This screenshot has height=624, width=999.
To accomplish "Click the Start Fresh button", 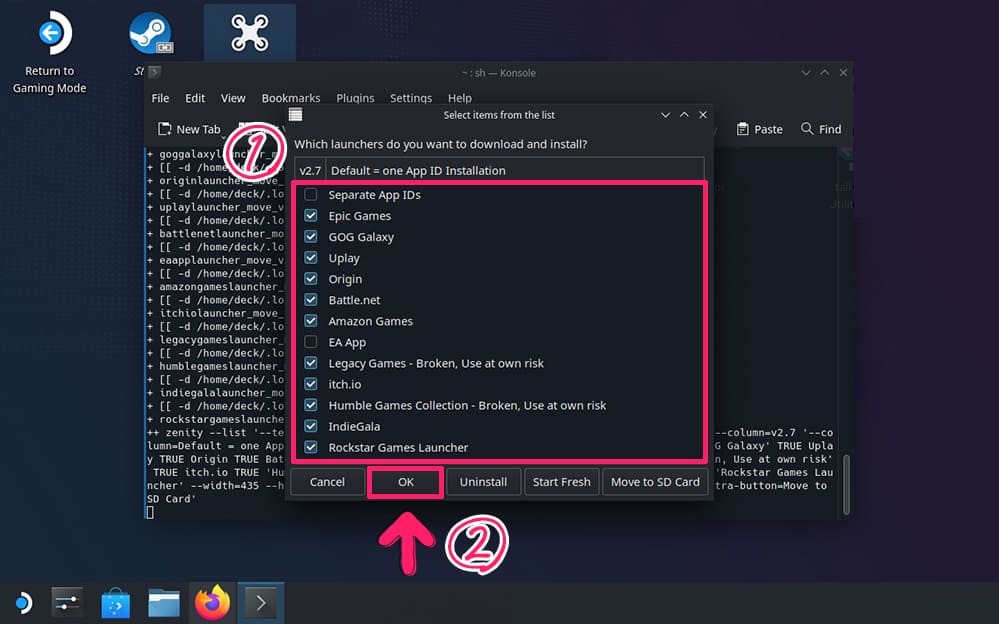I will coord(561,482).
